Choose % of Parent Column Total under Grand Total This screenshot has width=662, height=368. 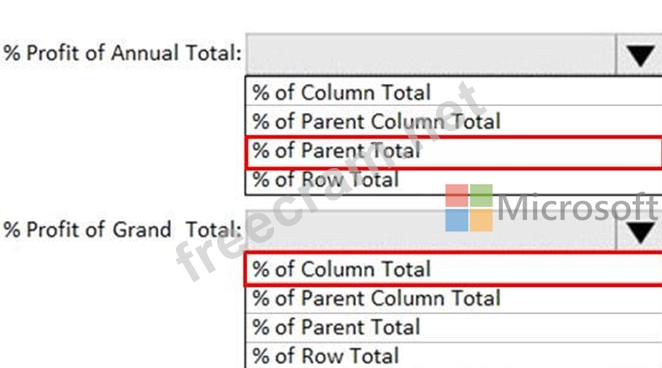[453, 299]
